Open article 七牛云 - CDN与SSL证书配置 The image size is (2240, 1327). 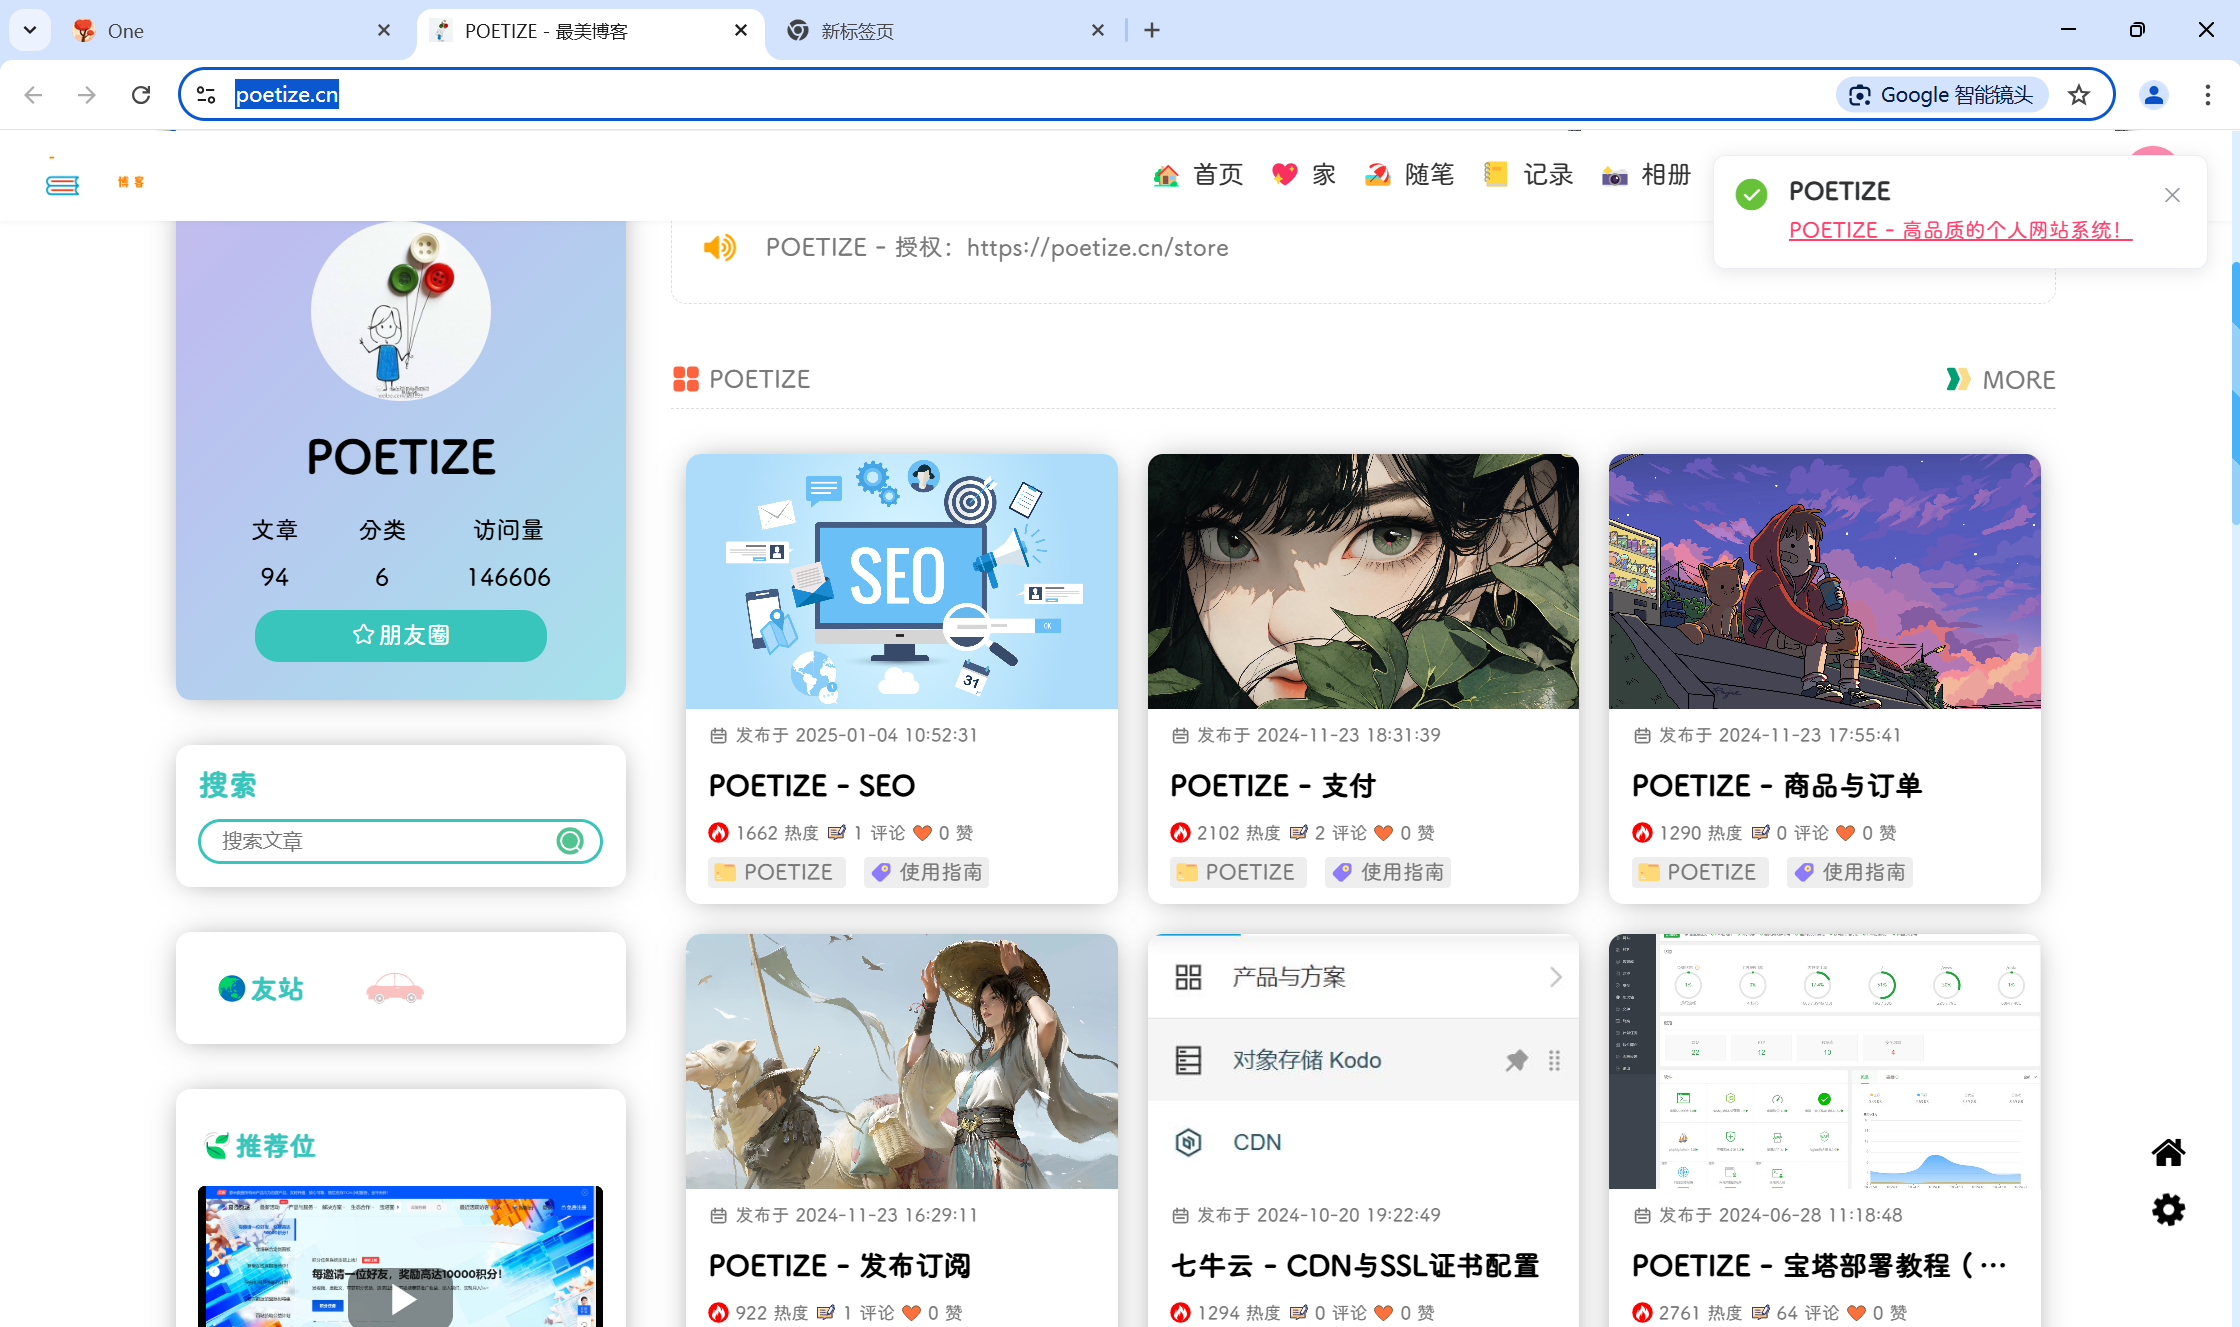pos(1355,1266)
